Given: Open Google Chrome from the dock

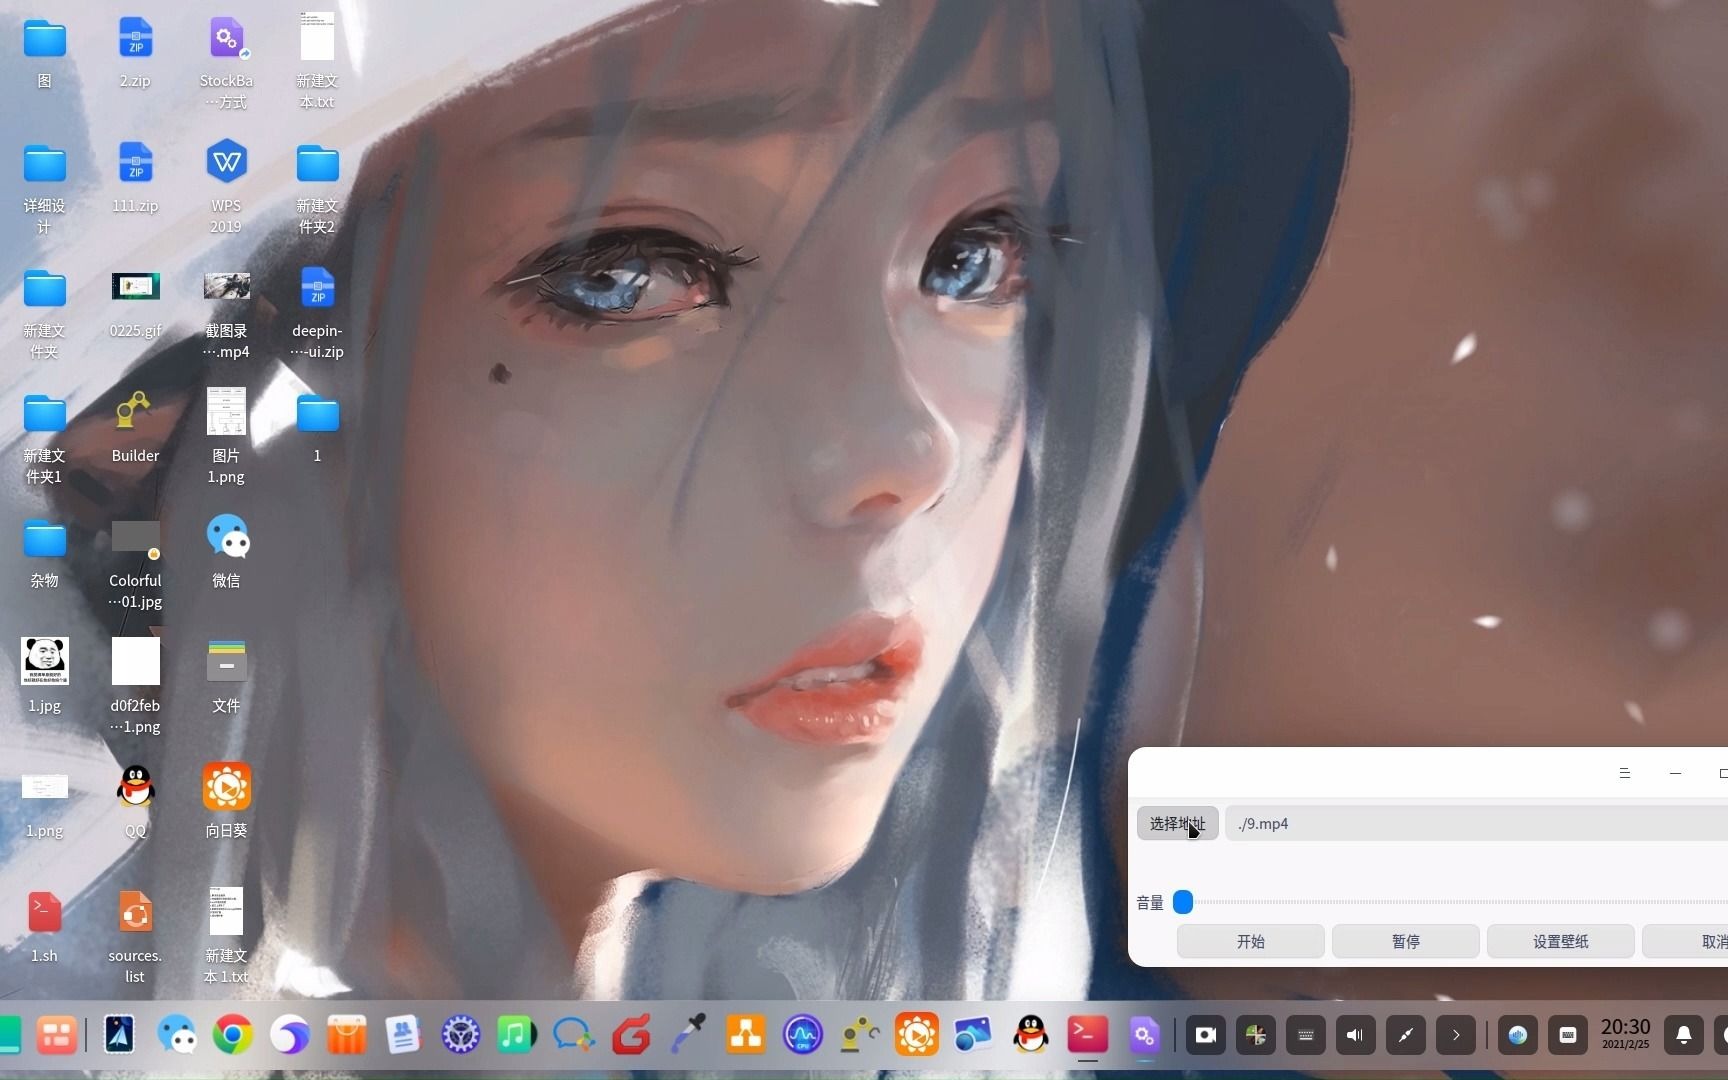Looking at the screenshot, I should [232, 1035].
